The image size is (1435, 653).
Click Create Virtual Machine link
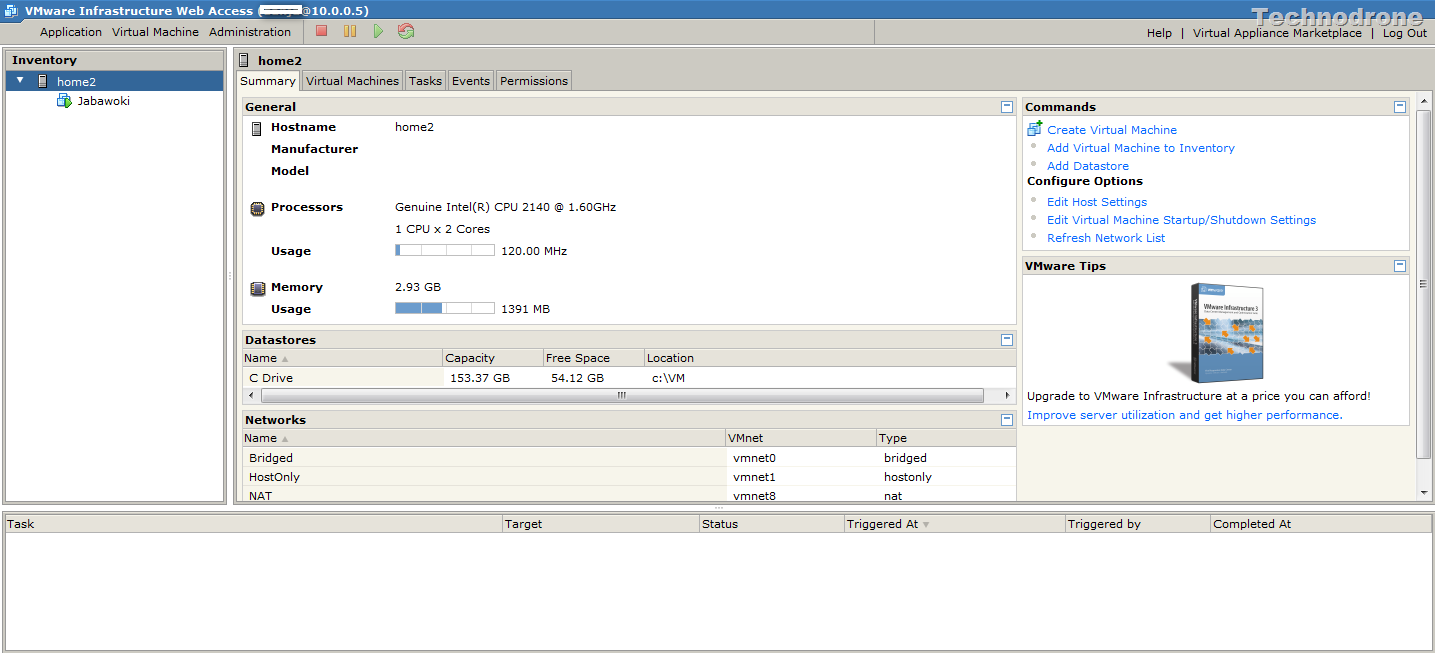[1112, 130]
